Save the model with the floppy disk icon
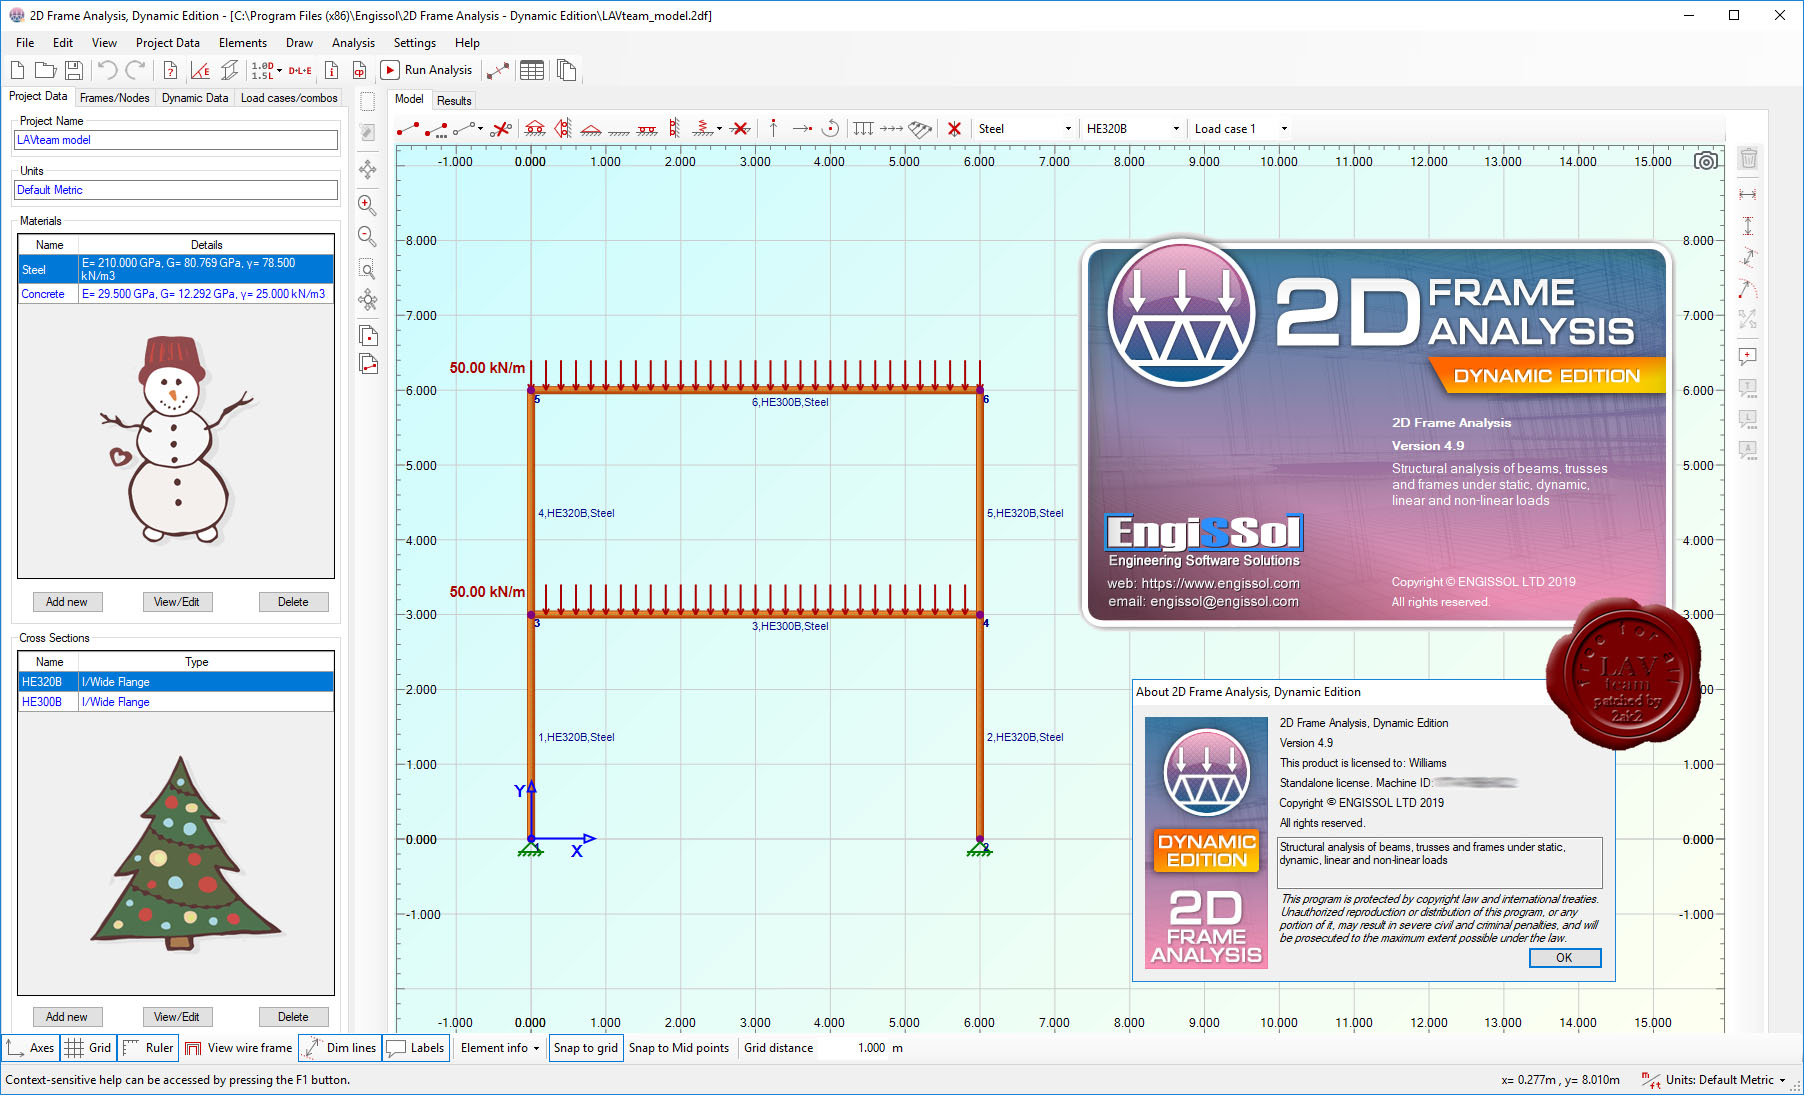The image size is (1804, 1095). tap(73, 70)
